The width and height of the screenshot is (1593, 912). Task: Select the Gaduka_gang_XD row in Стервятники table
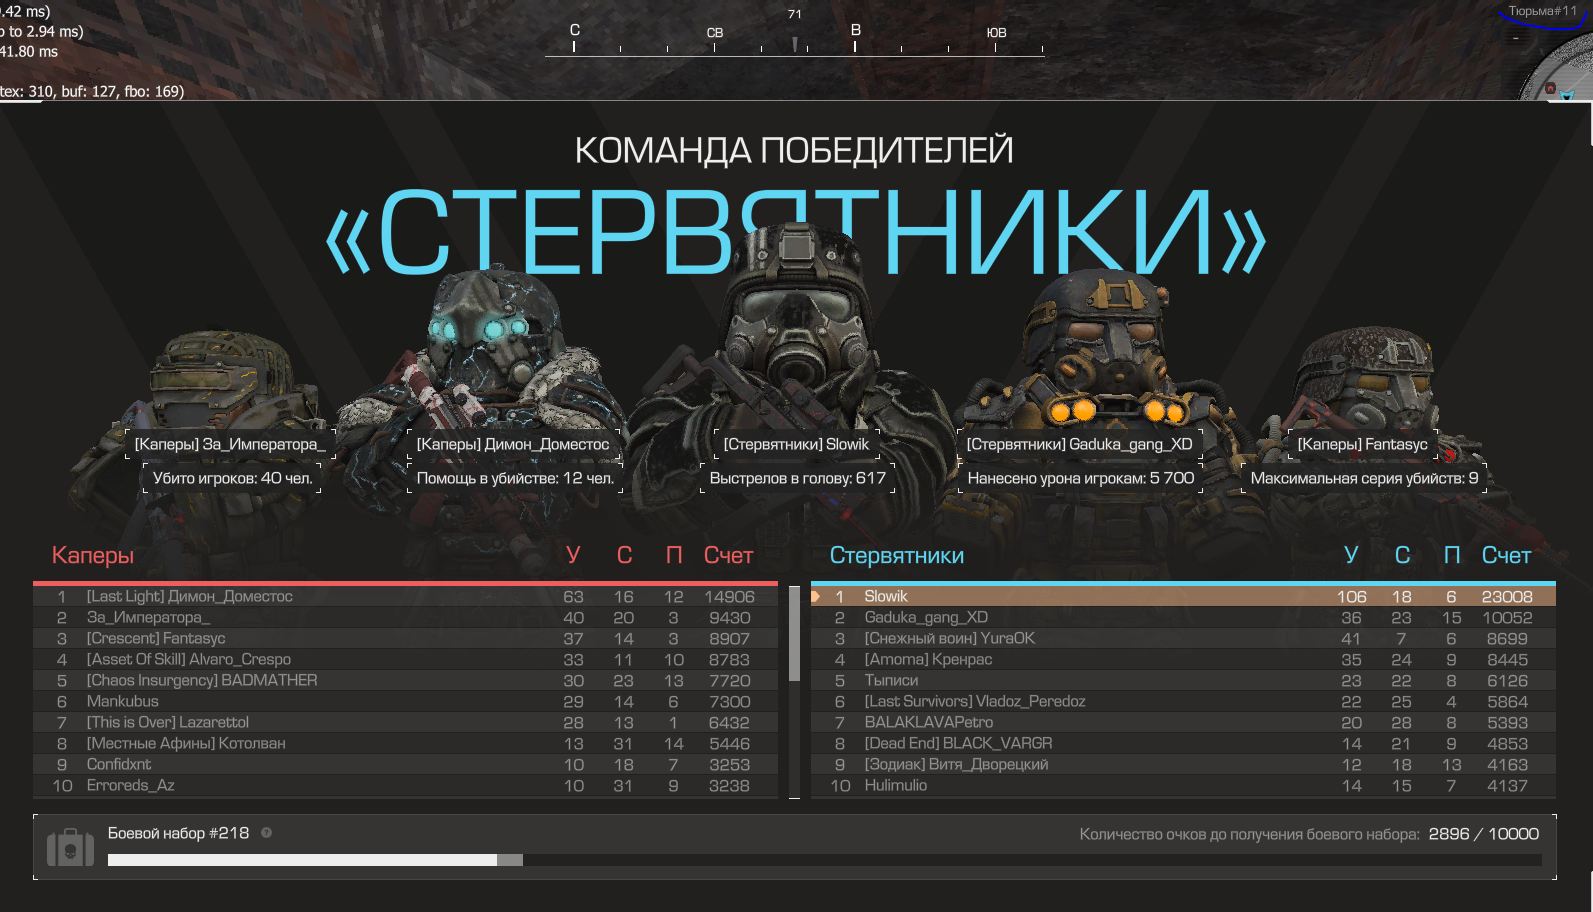[x=1183, y=618]
